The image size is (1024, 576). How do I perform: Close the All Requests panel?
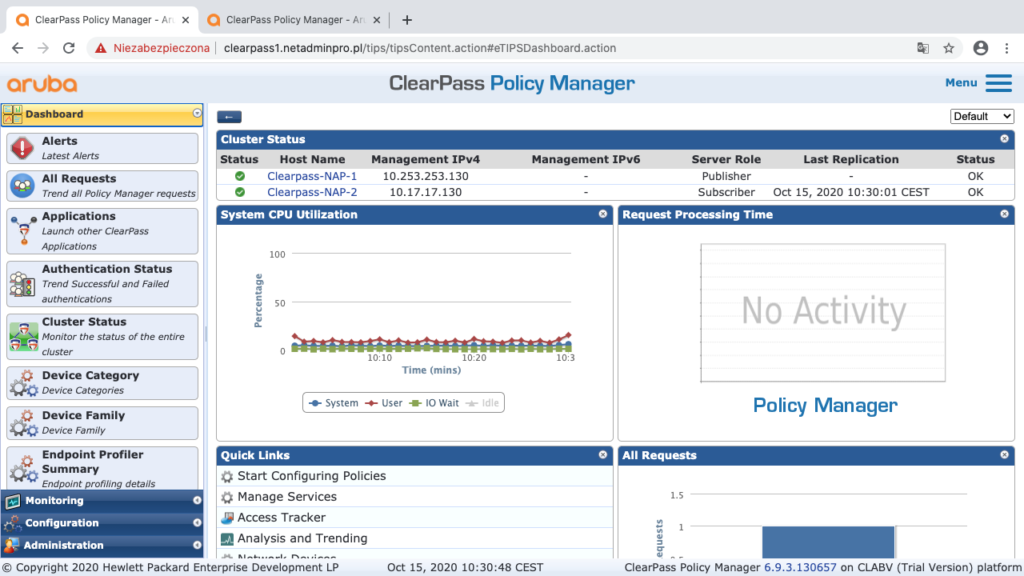[1004, 455]
